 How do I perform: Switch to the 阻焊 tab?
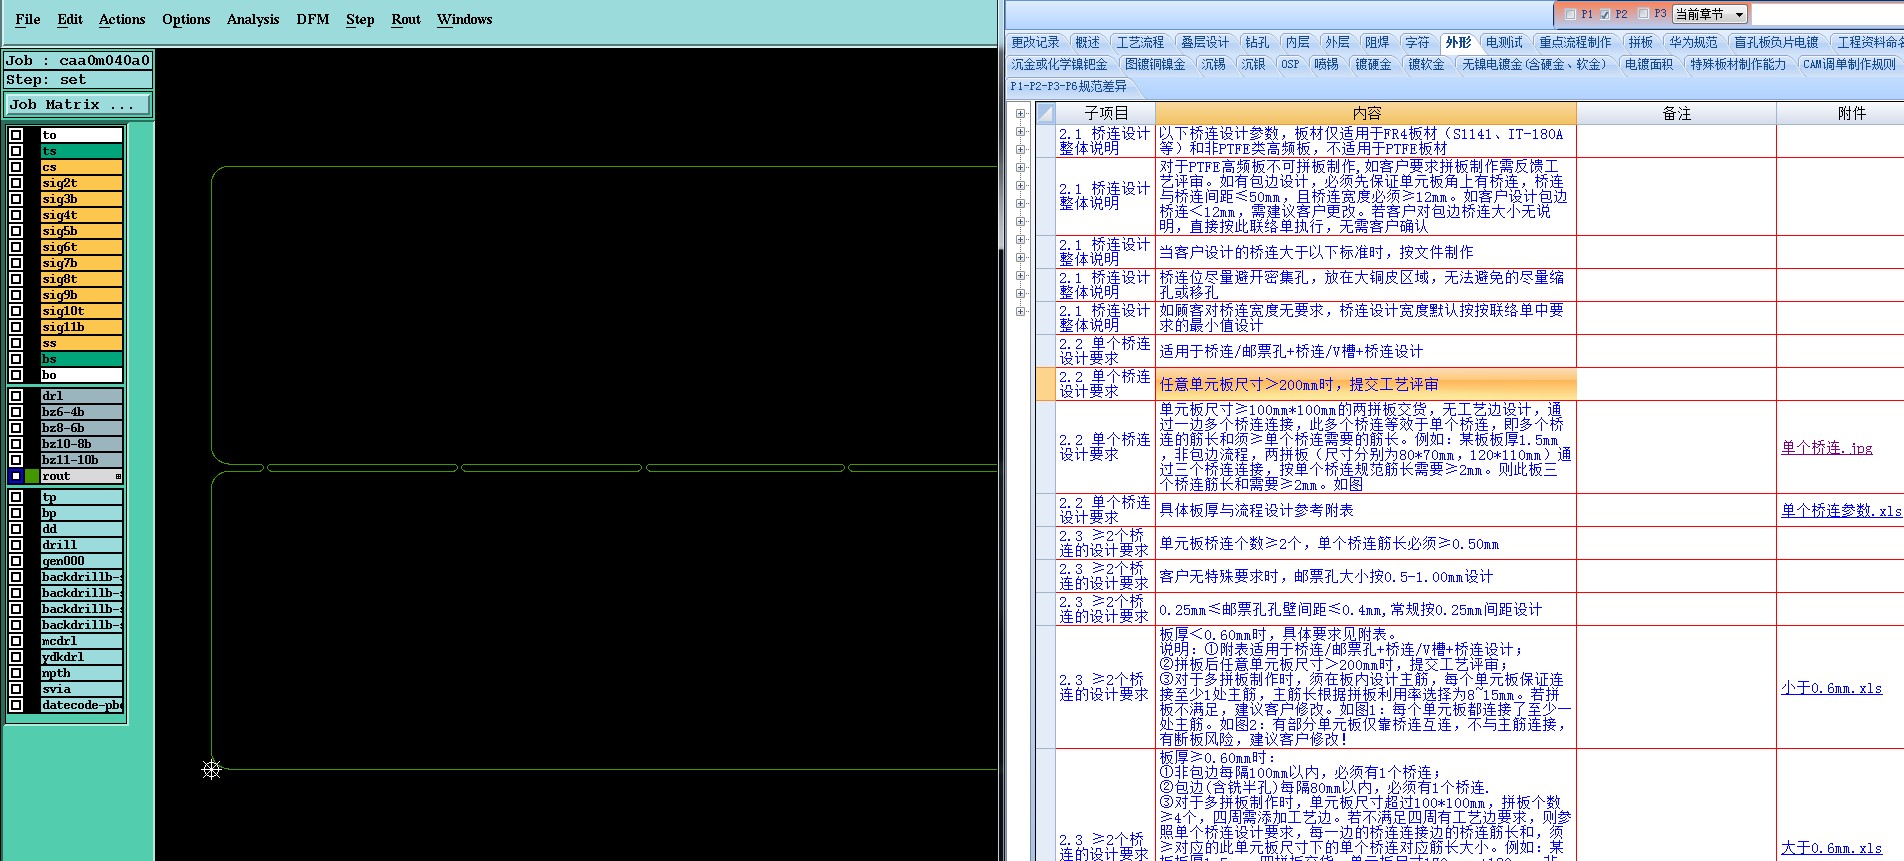pos(1377,42)
